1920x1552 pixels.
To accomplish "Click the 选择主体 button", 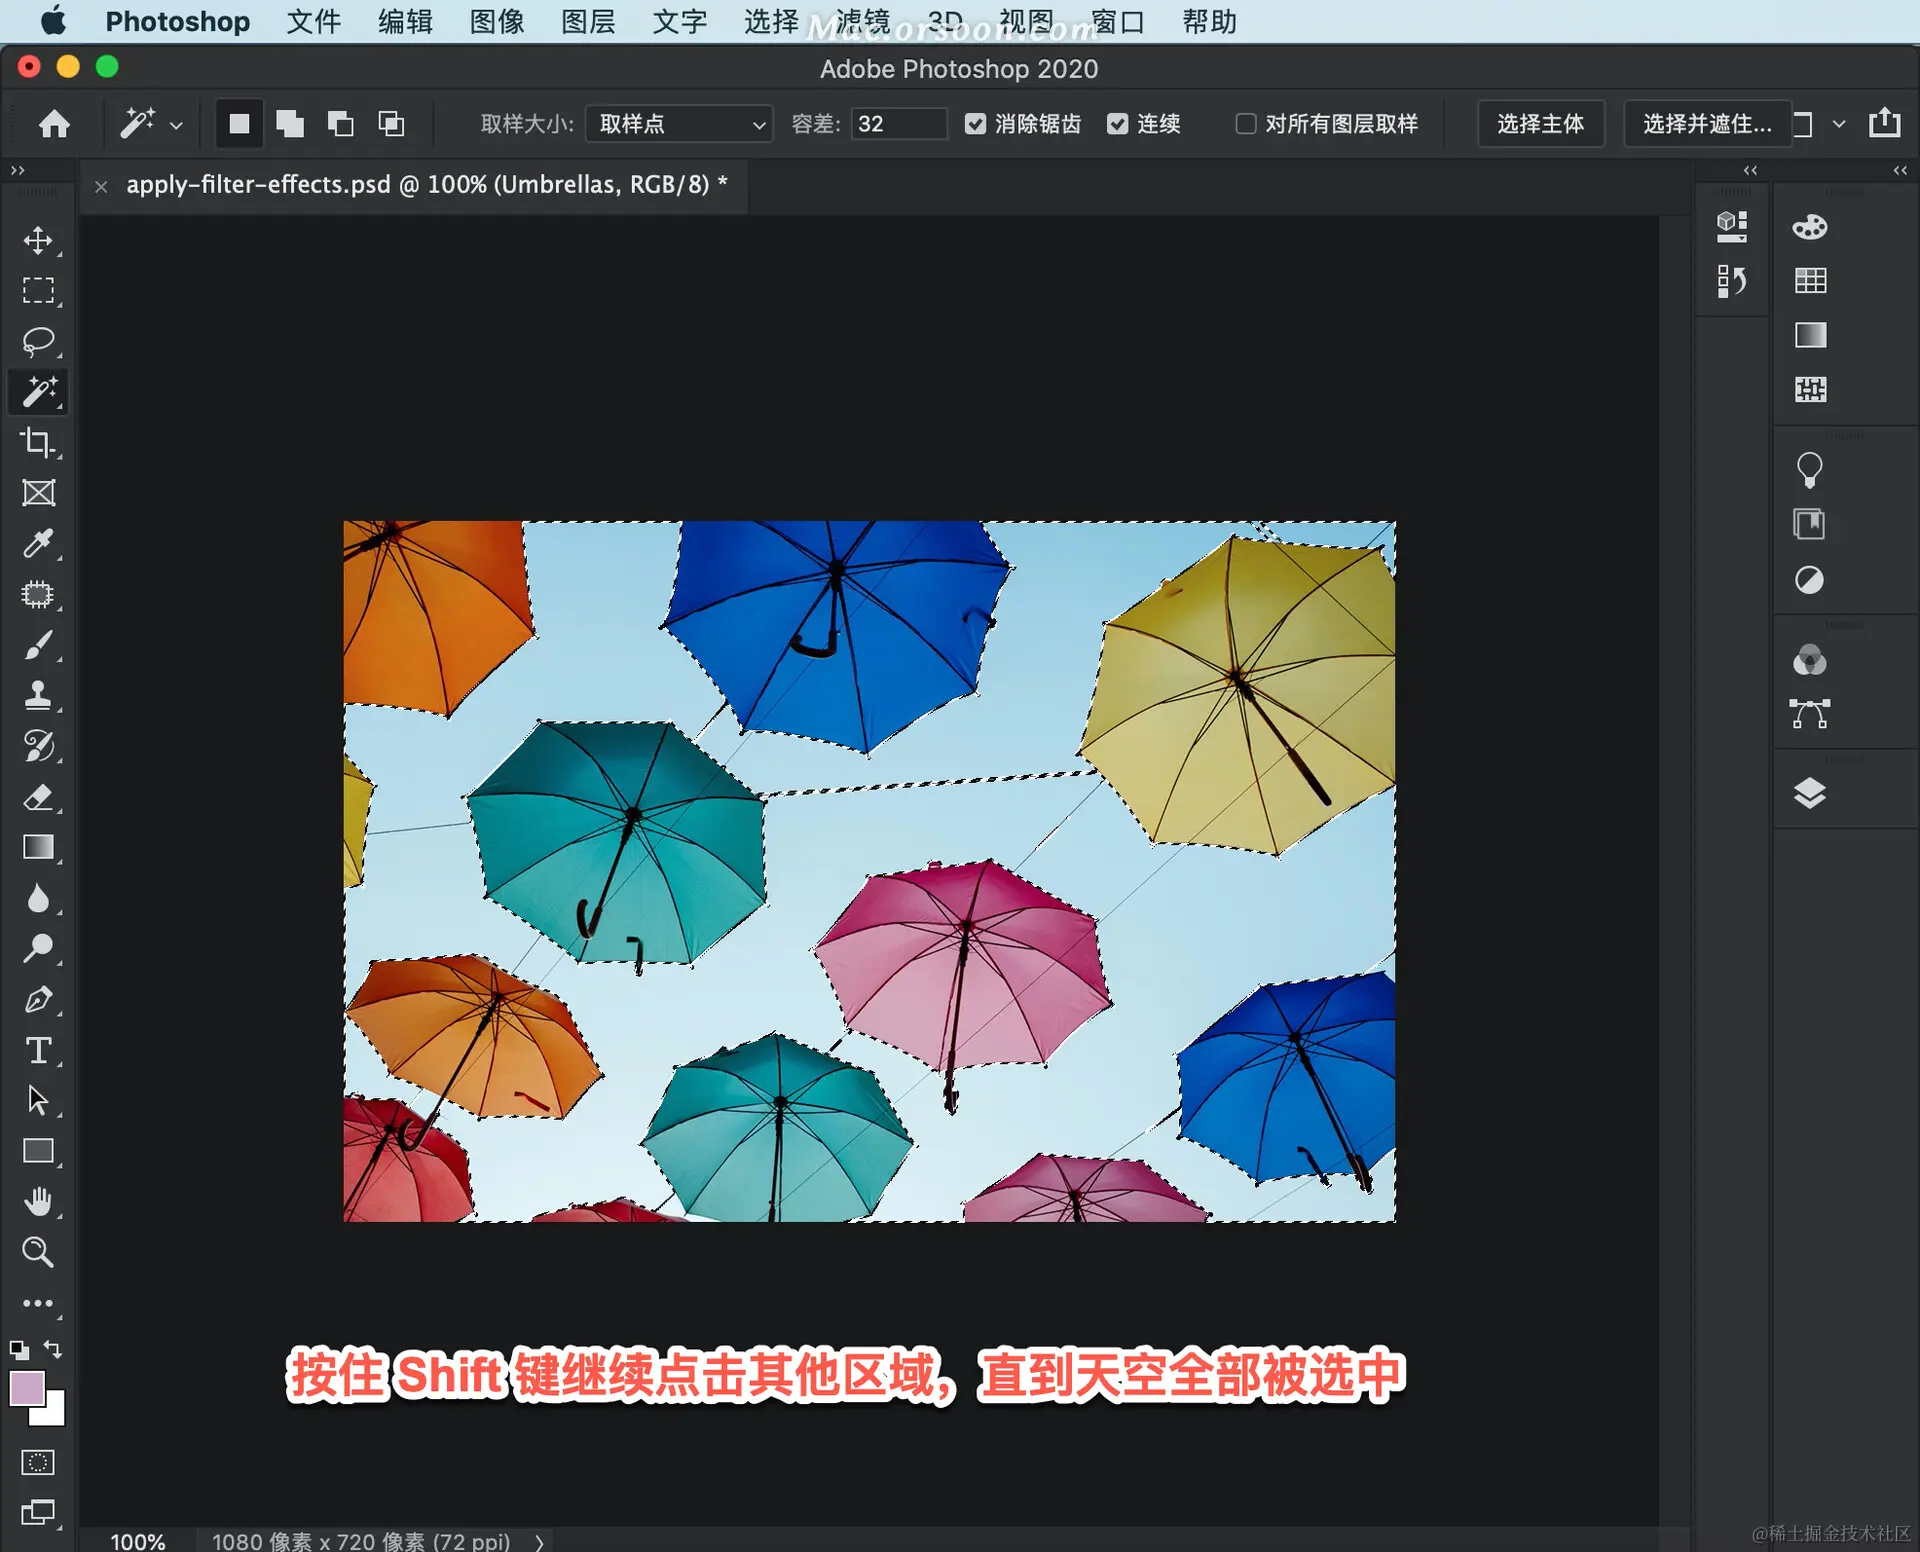I will (1540, 124).
